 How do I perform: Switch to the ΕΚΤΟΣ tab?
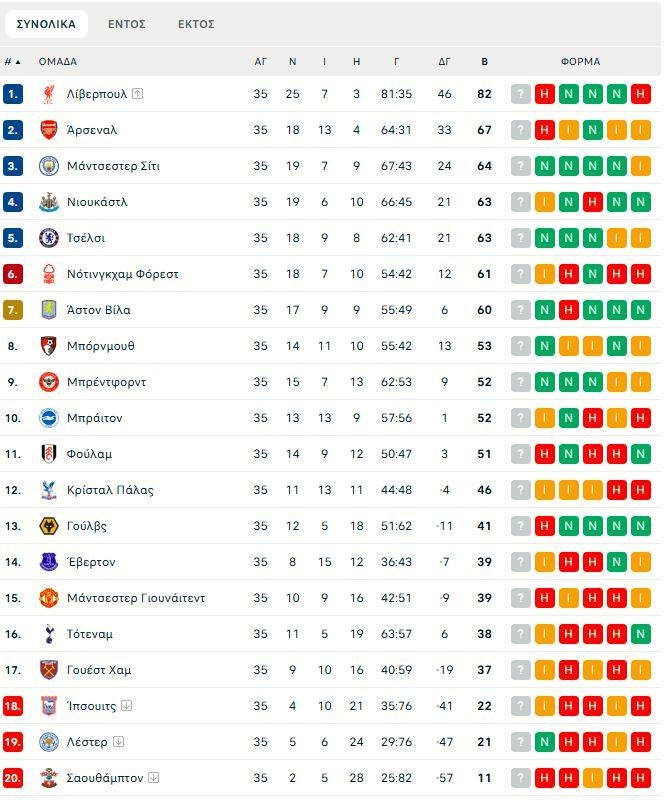pyautogui.click(x=196, y=24)
